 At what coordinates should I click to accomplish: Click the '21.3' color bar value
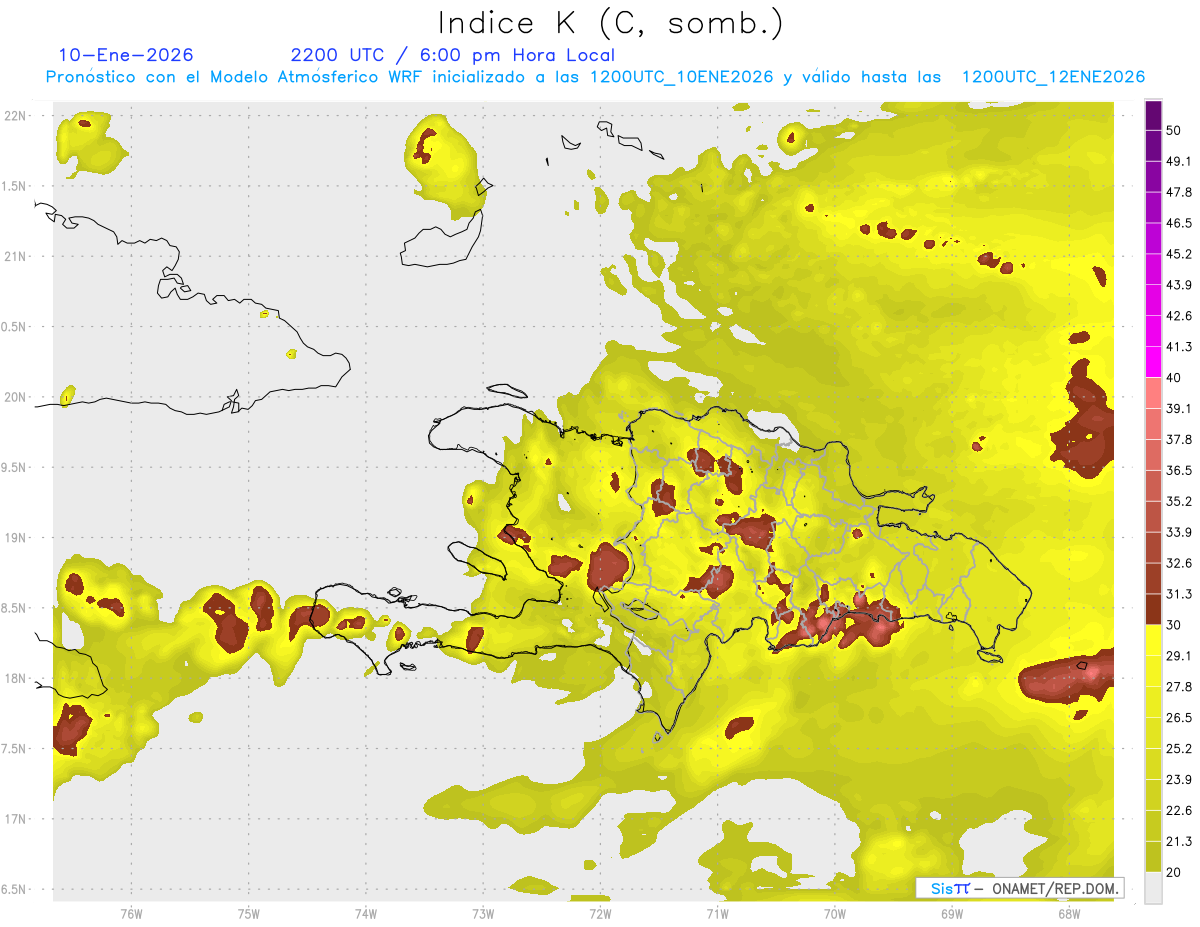[x=1179, y=841]
